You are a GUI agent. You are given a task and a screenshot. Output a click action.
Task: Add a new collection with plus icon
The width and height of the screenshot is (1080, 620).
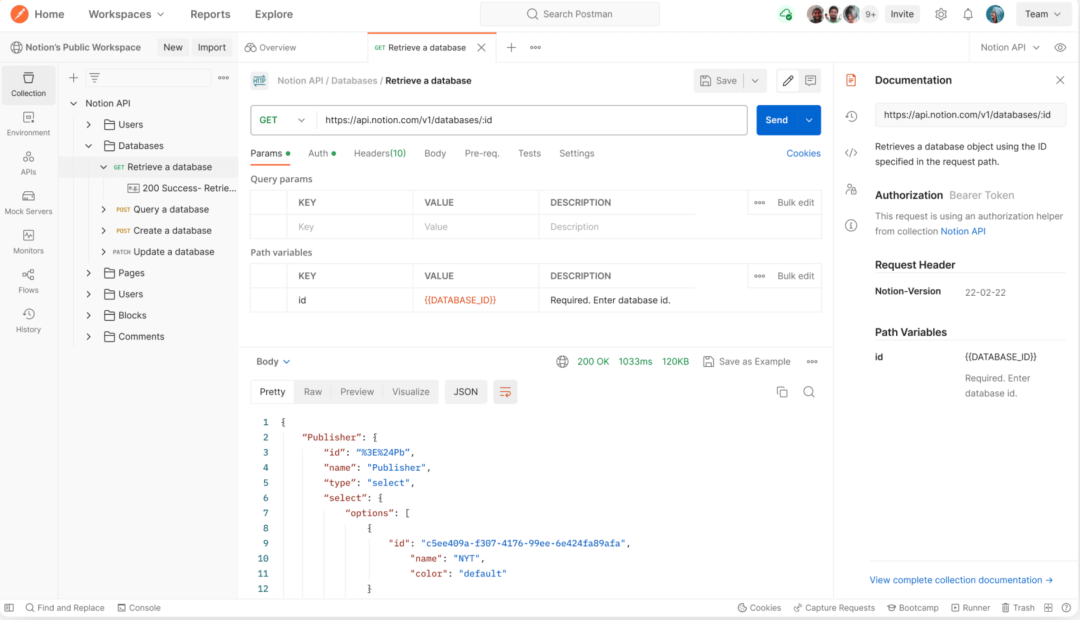74,78
